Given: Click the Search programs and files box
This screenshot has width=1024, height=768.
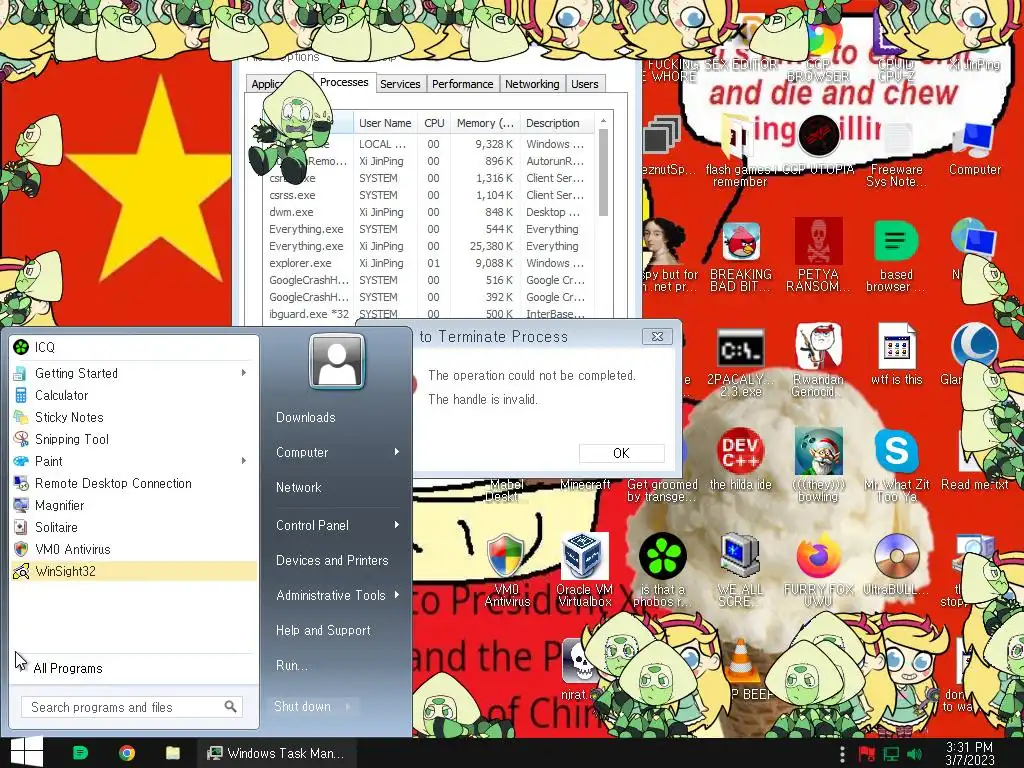Looking at the screenshot, I should [x=133, y=707].
